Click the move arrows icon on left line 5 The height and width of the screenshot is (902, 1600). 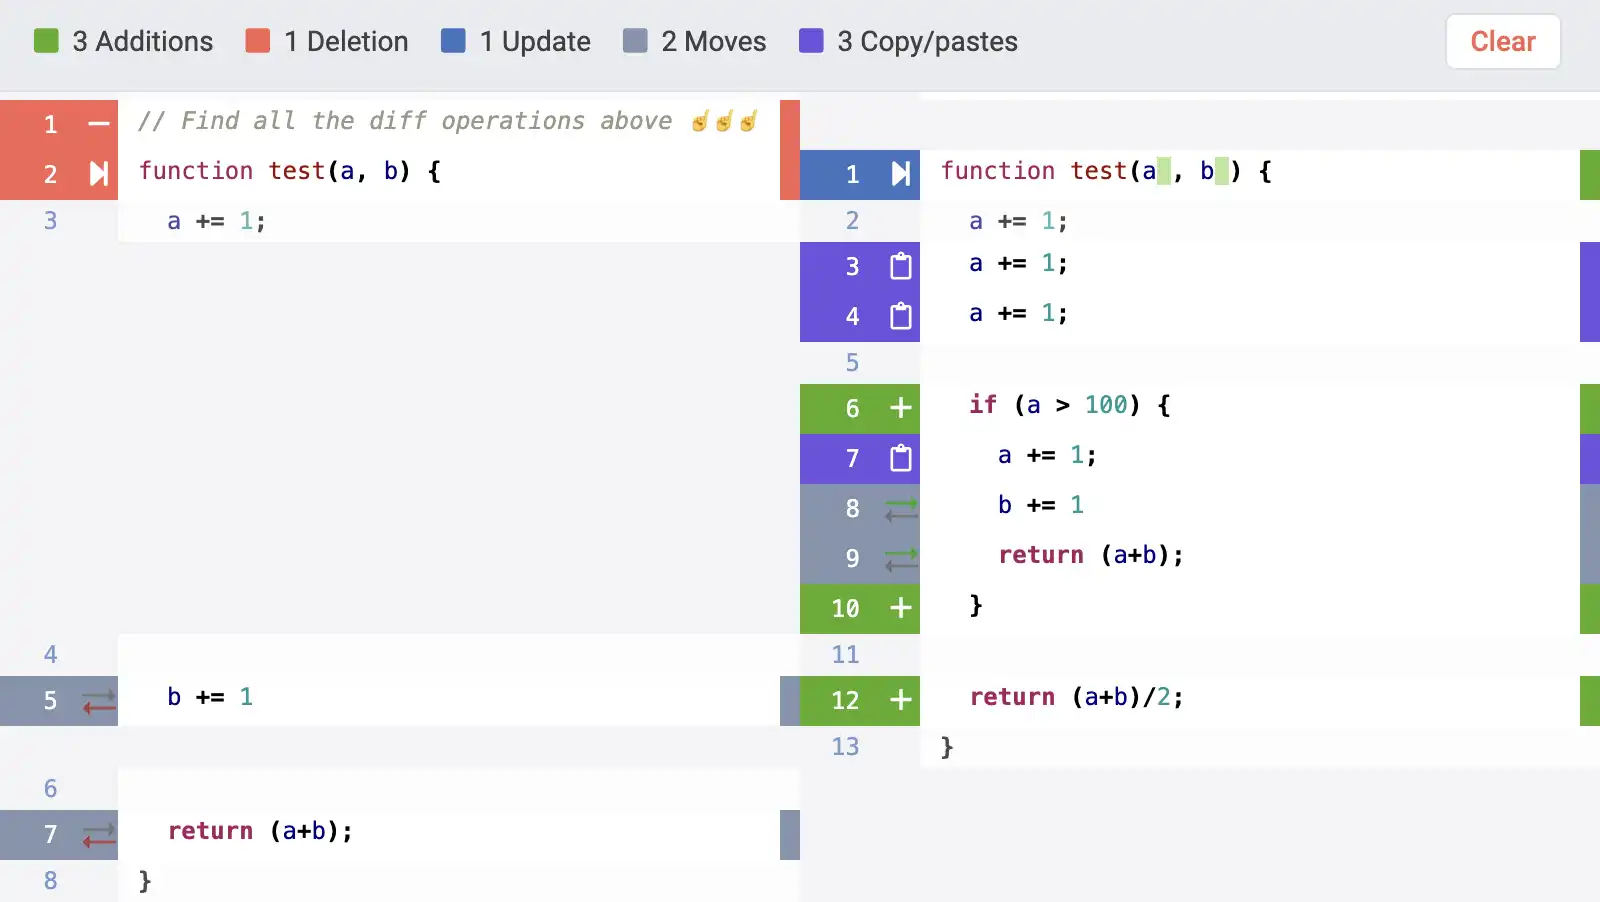click(98, 702)
